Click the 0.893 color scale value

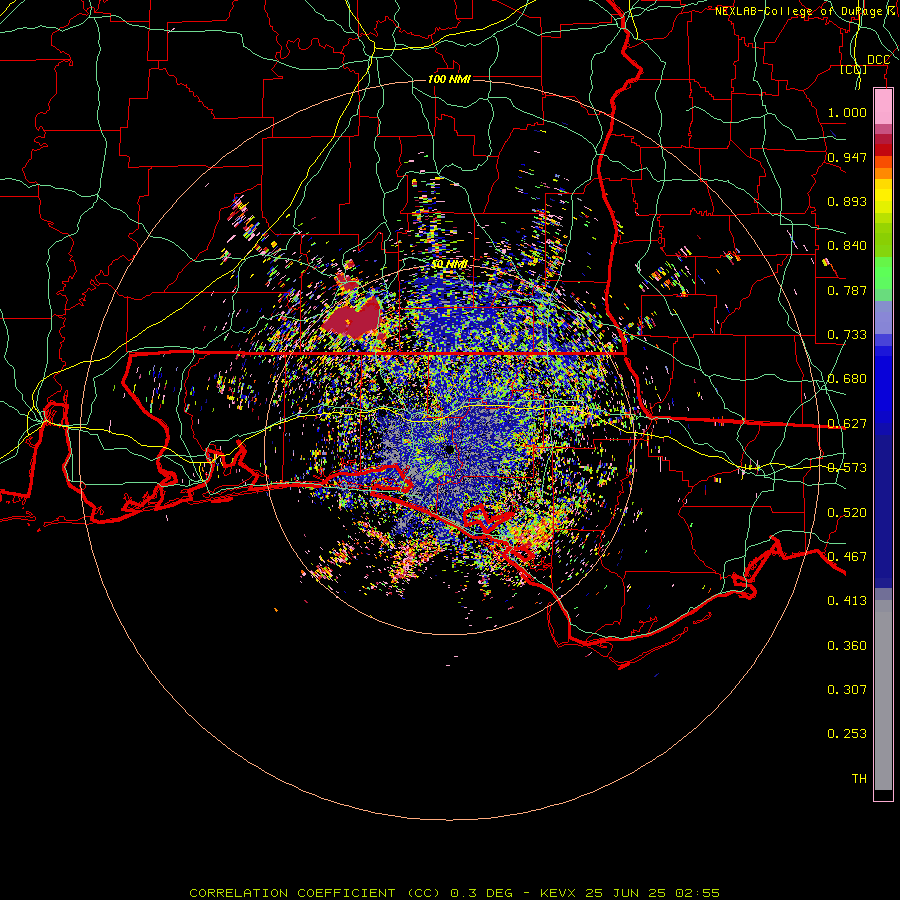847,201
